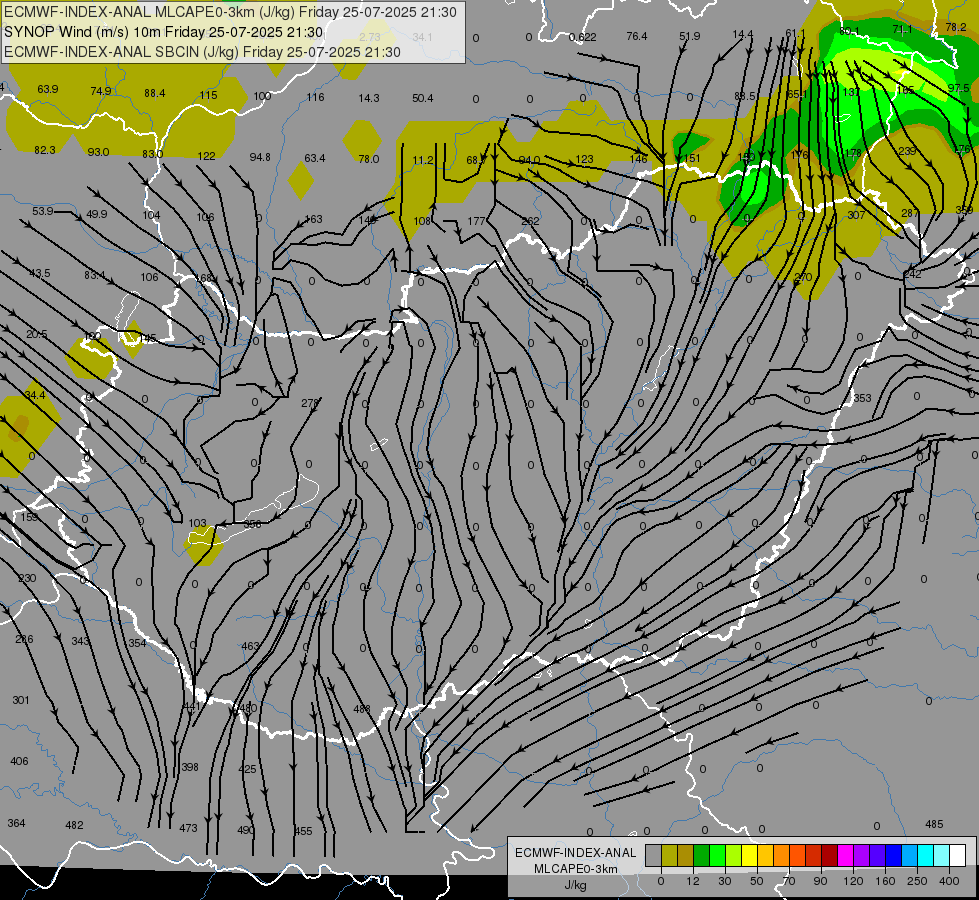Click the map value 425

point(247,769)
